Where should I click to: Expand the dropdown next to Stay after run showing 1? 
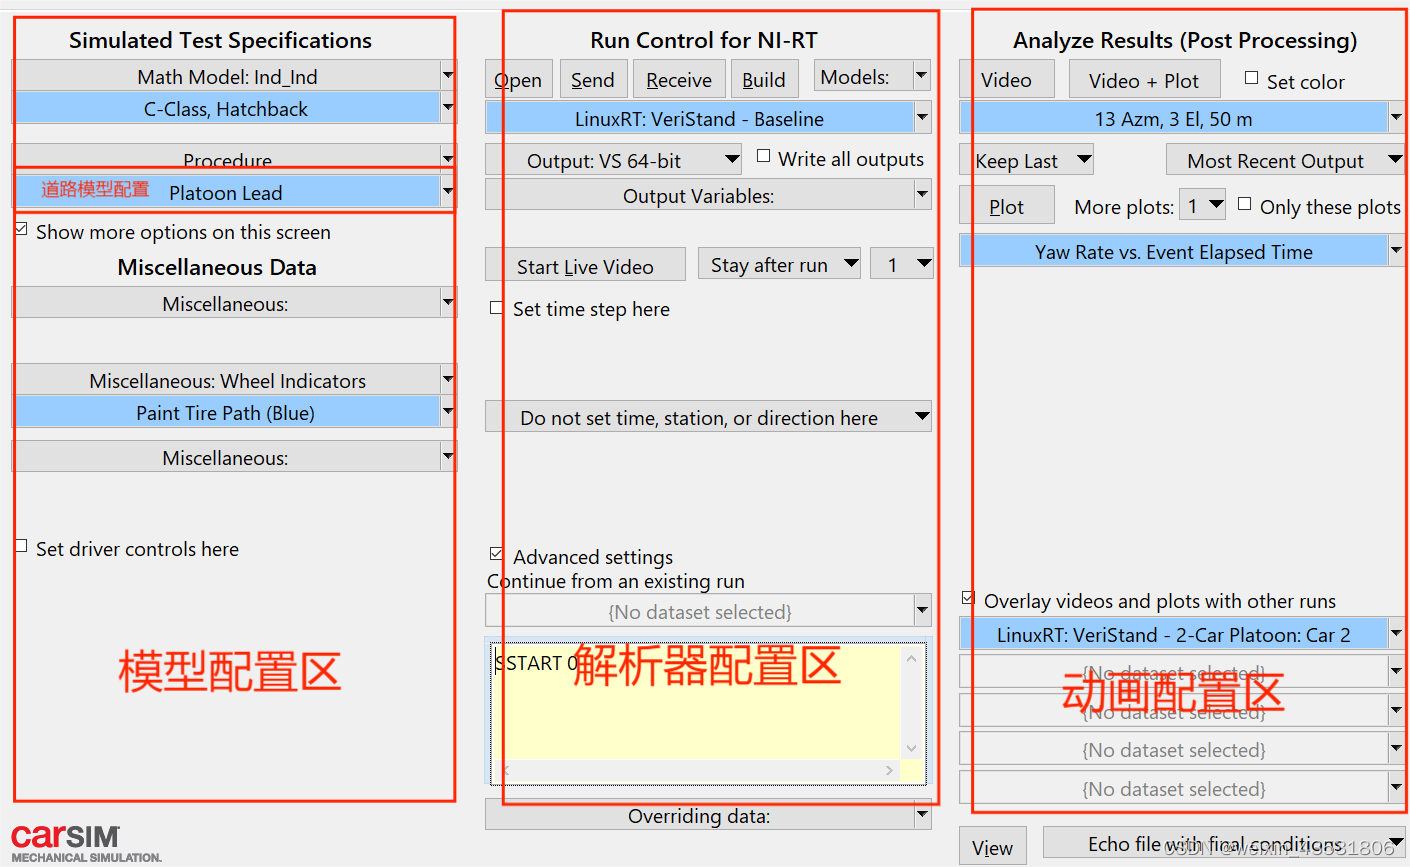point(901,264)
